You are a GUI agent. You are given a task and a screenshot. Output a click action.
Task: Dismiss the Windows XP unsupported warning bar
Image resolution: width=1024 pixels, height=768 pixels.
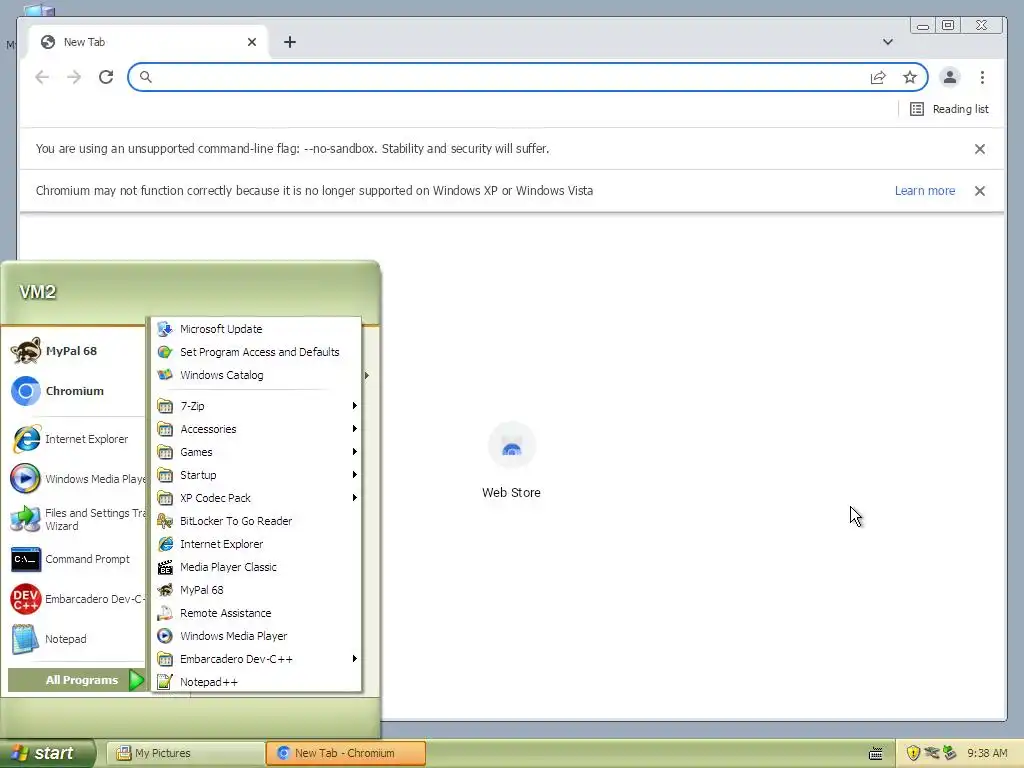(980, 191)
